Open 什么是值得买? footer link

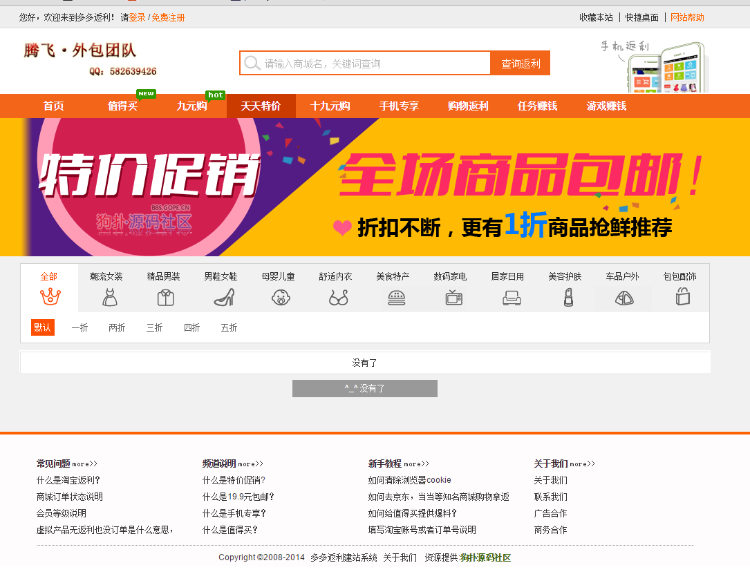coord(230,530)
